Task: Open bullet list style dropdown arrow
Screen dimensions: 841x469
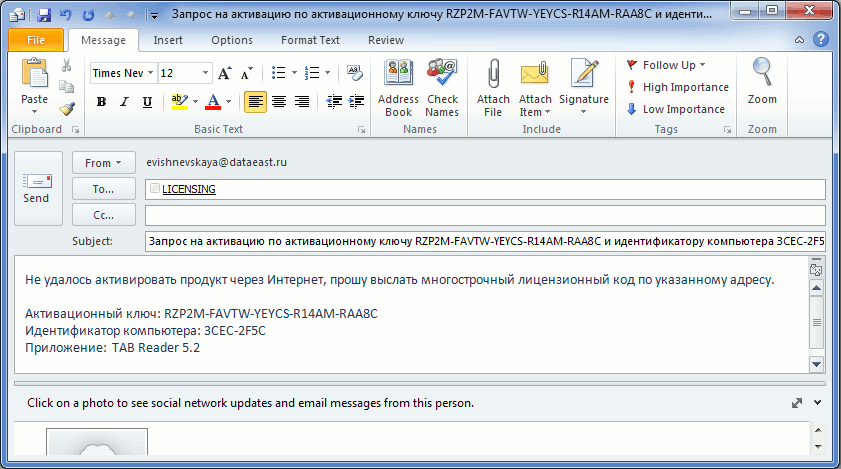Action: click(x=294, y=72)
